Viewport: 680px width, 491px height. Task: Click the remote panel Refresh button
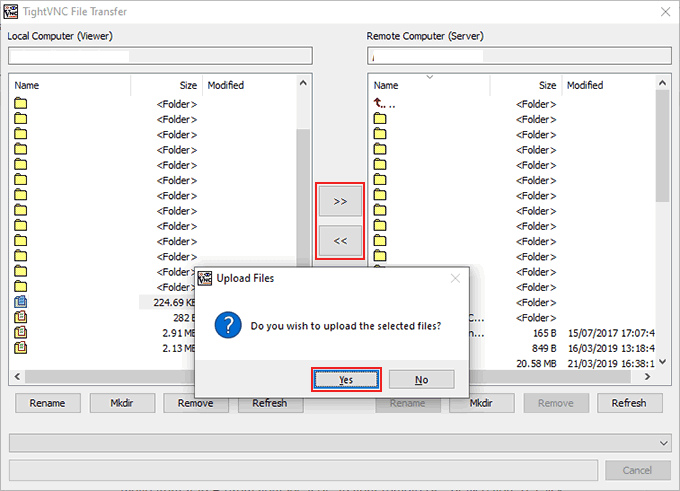click(x=629, y=403)
